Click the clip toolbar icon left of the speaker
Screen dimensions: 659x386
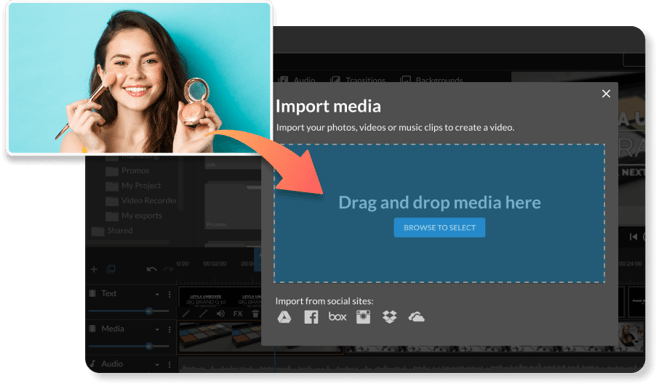203,314
